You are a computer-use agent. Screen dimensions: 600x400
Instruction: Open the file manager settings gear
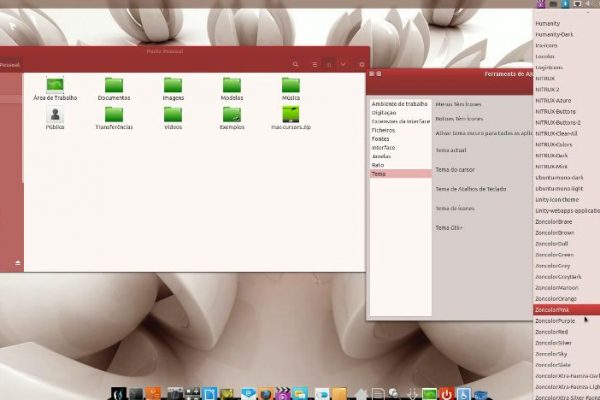[361, 64]
